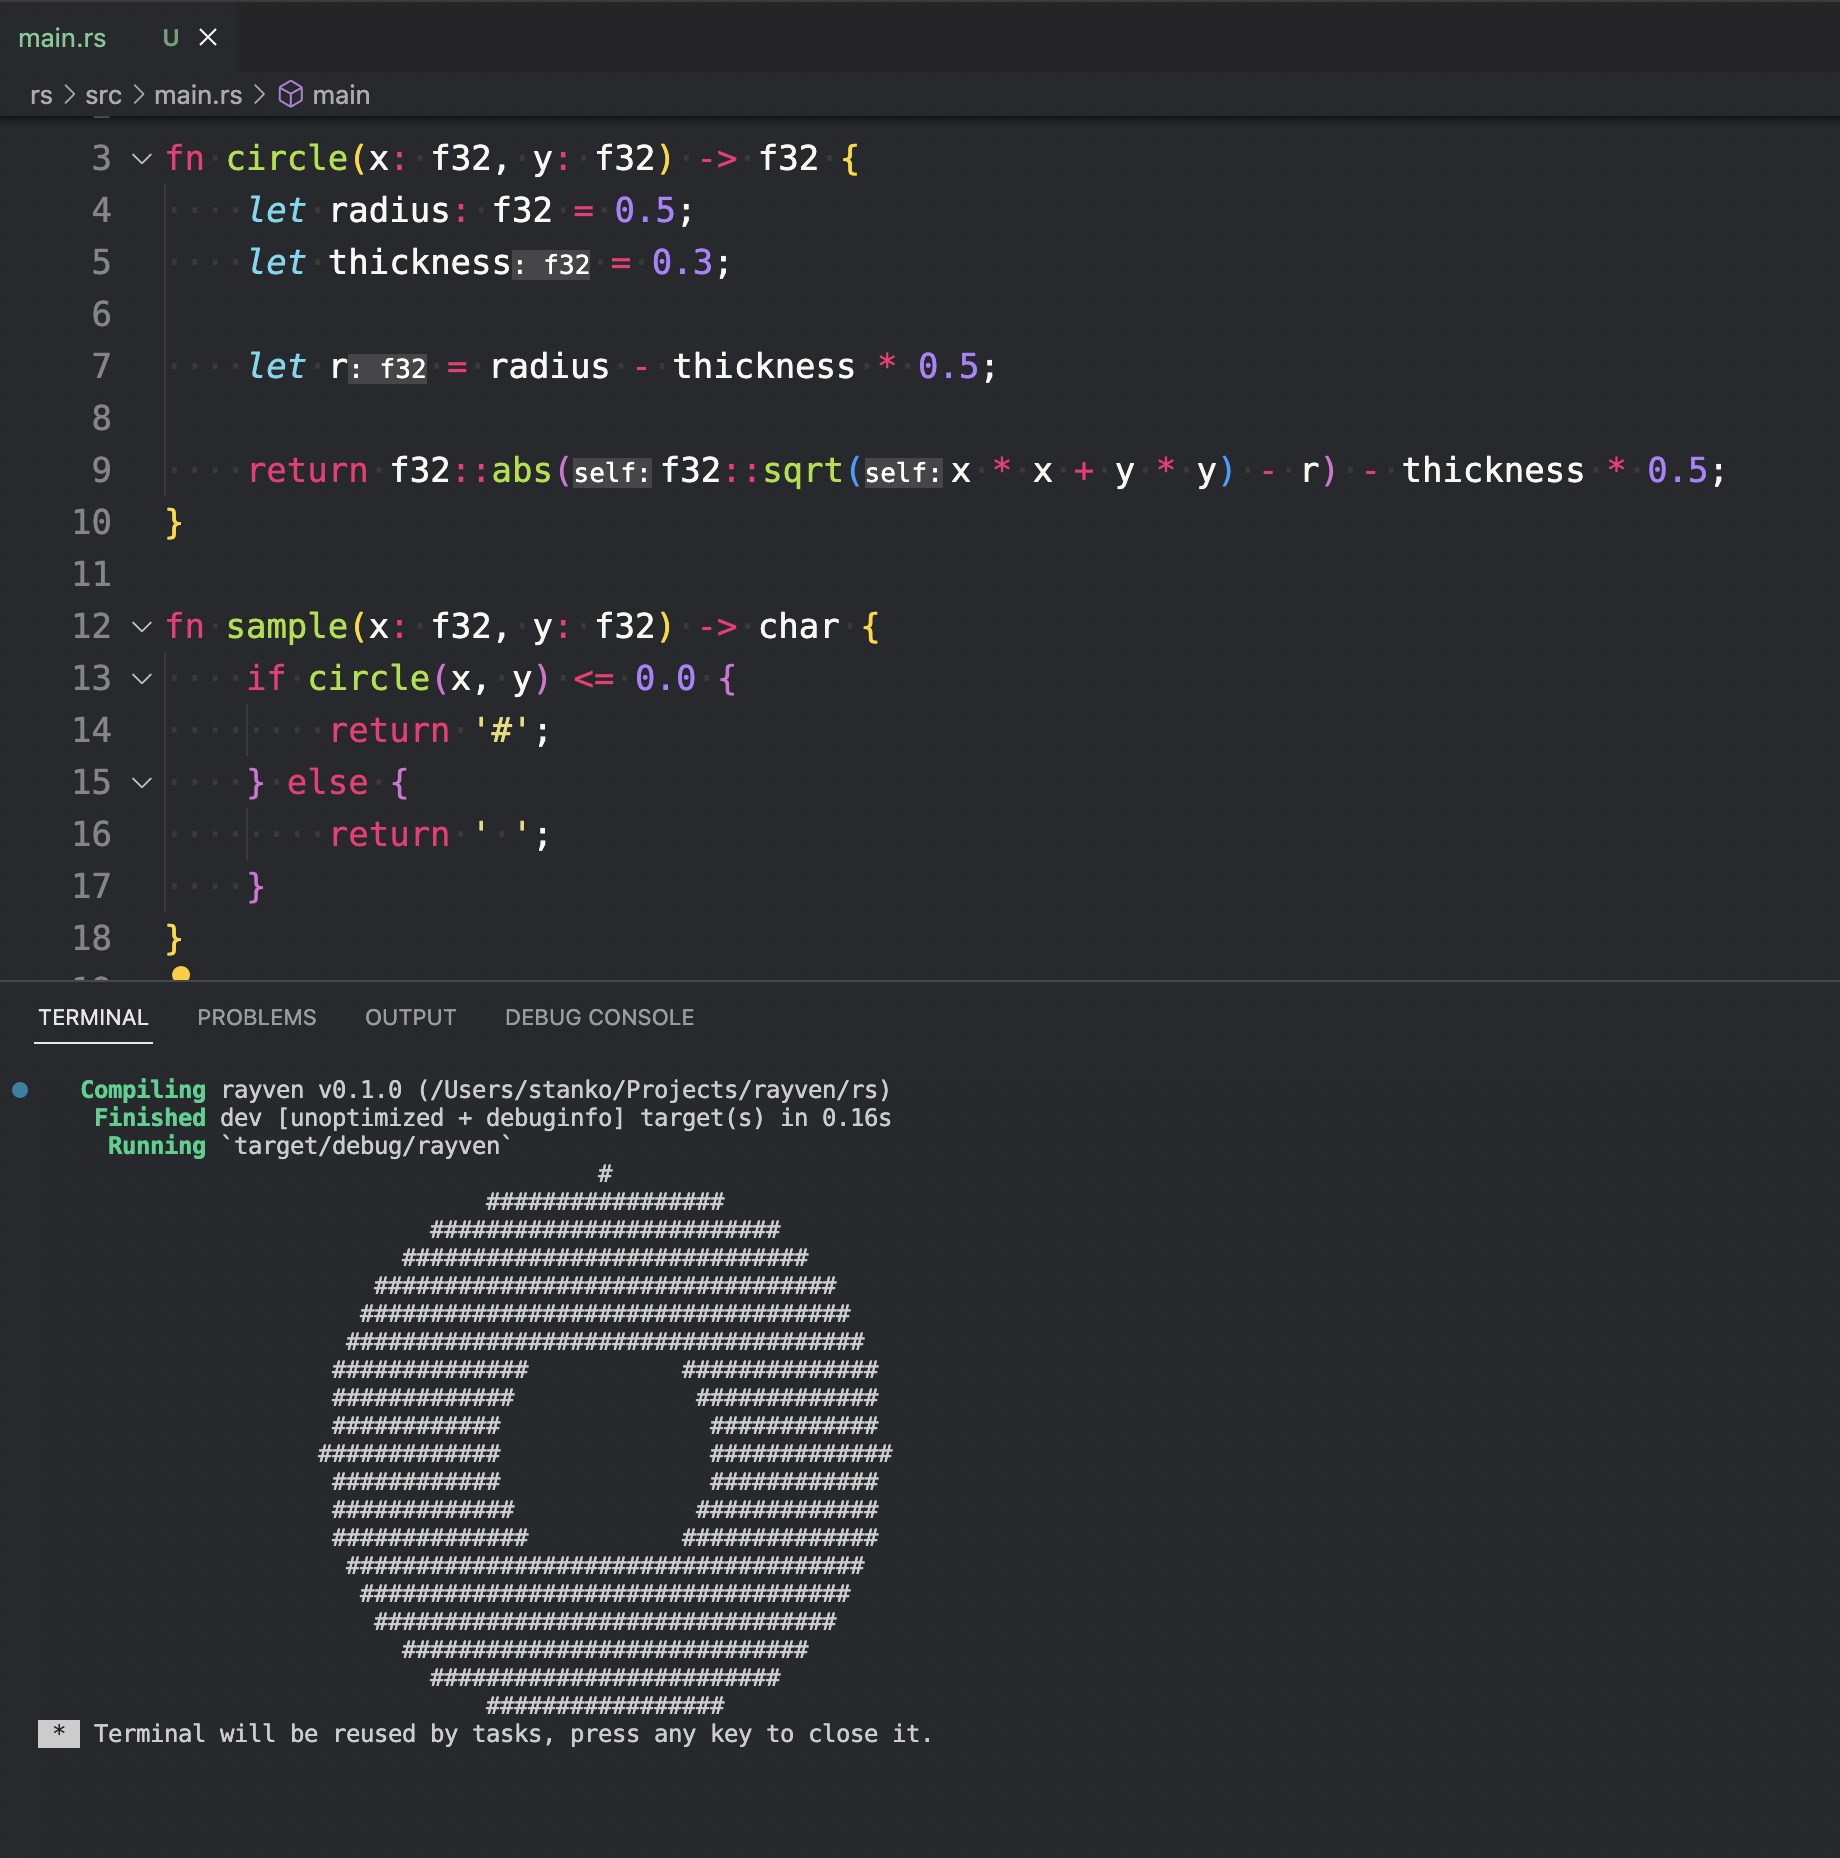The image size is (1840, 1858).
Task: Click the thickness f32 inlay type hint on line 5
Action: click(x=551, y=264)
